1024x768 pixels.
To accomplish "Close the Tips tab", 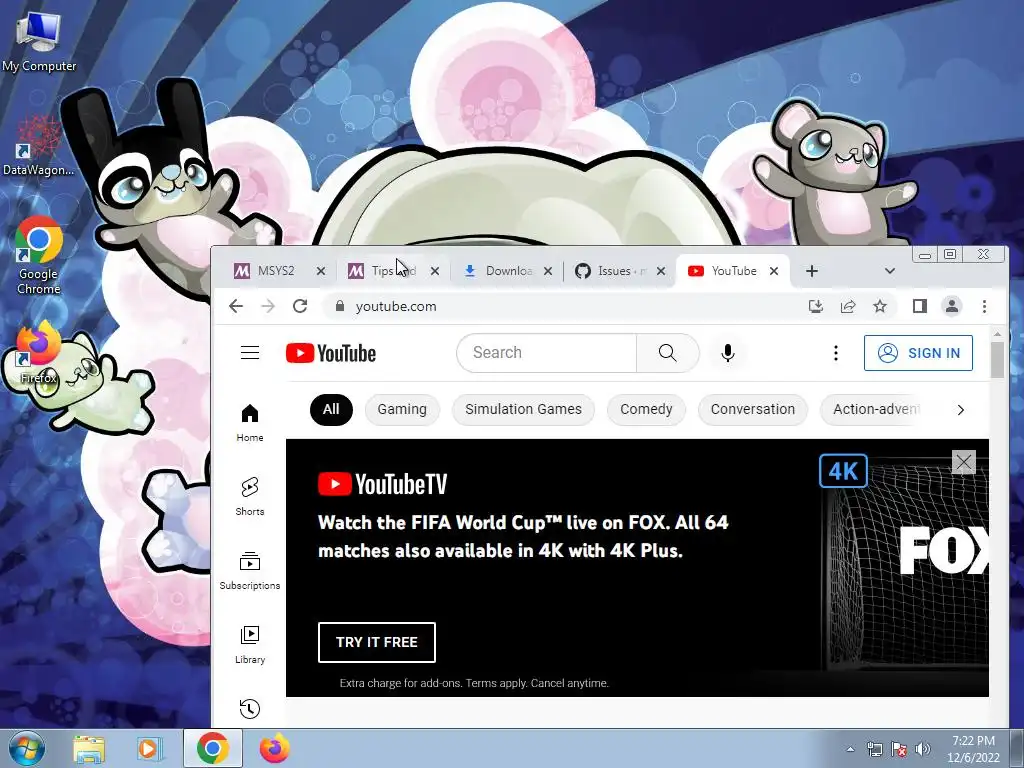I will 435,271.
